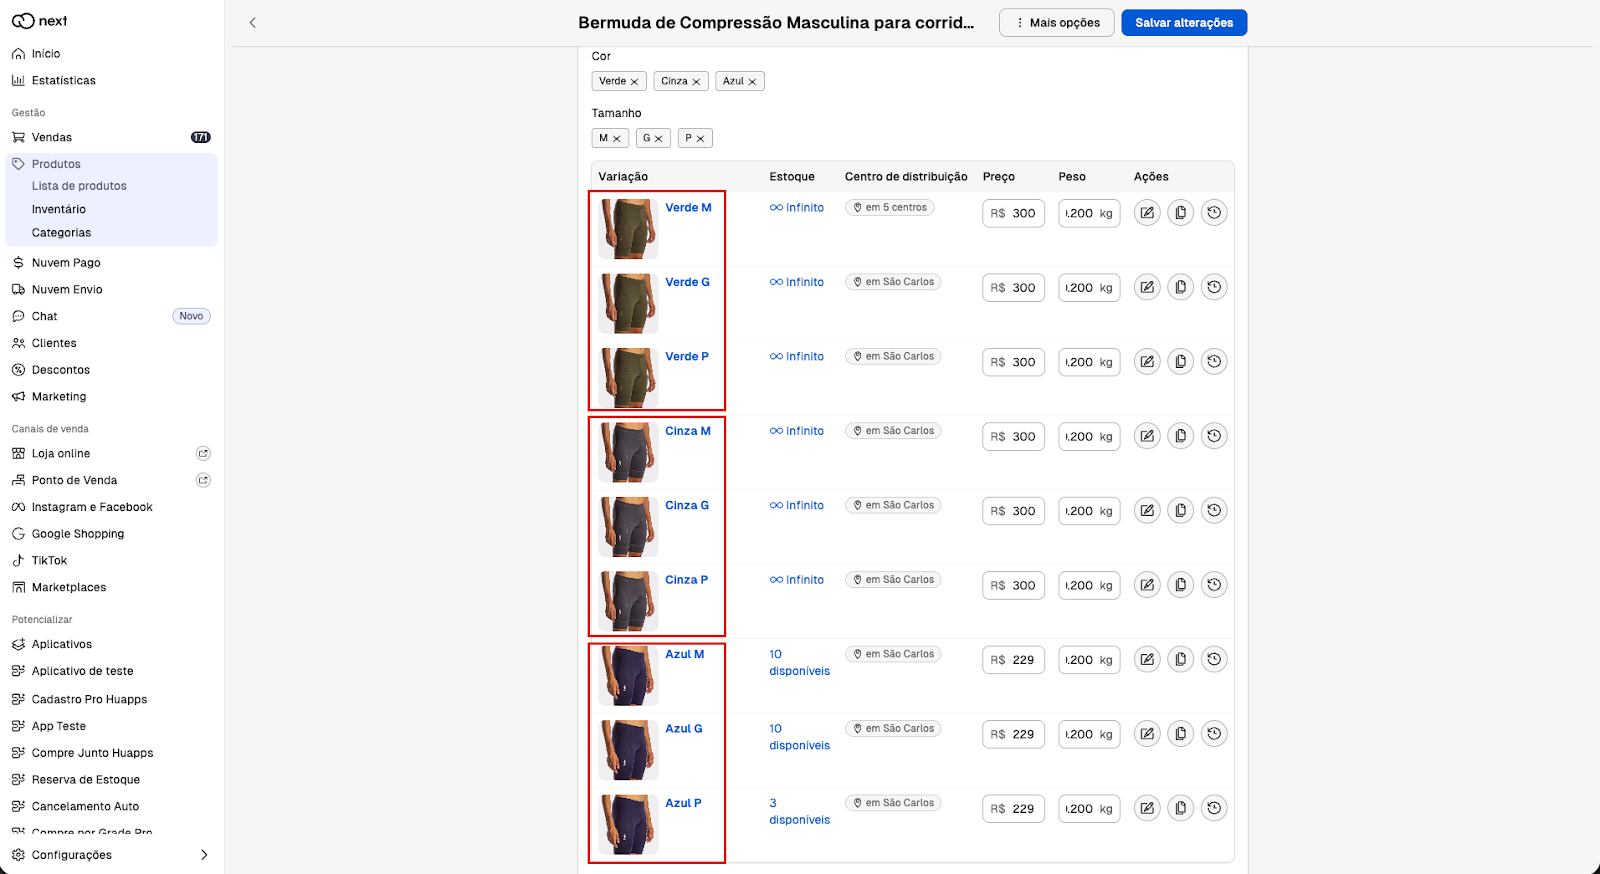Click 10 disponíveis stock for Azul M
The height and width of the screenshot is (874, 1600).
[799, 663]
